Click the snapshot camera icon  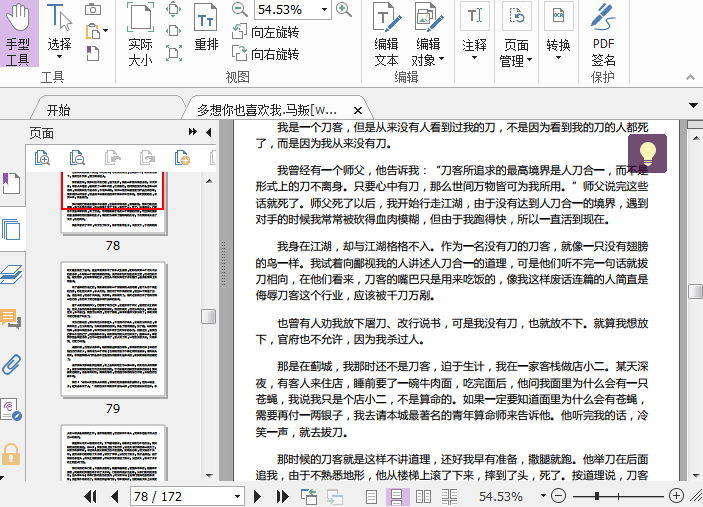[93, 9]
